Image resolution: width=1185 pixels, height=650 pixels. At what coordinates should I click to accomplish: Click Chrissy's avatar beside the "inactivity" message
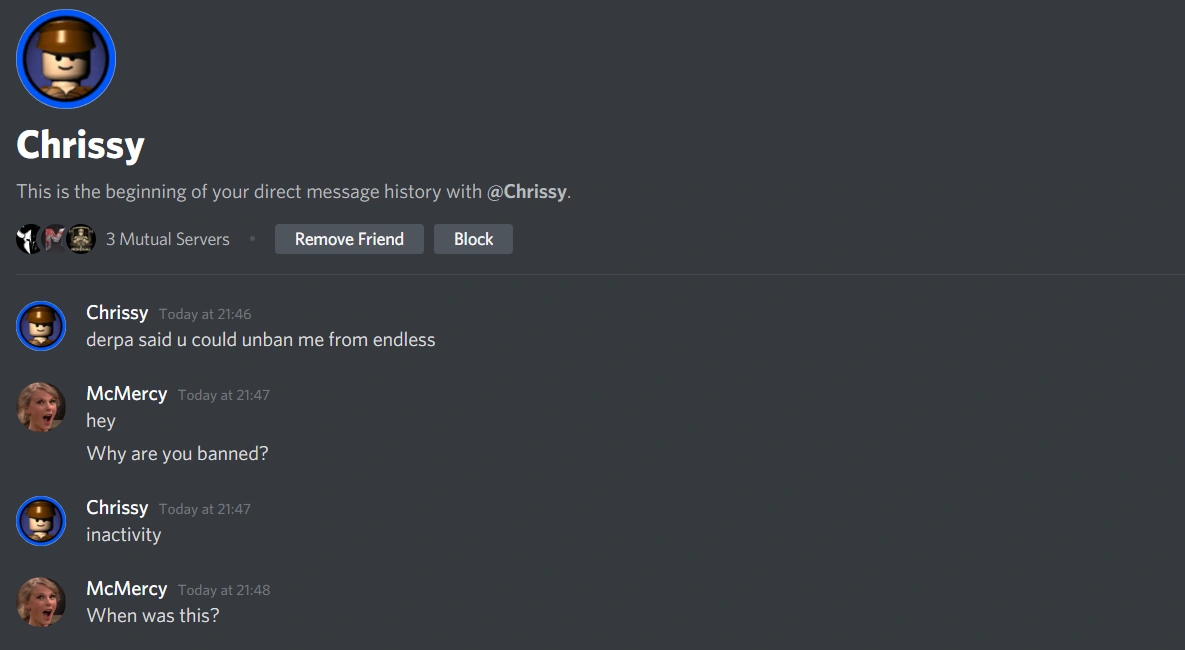click(x=41, y=521)
